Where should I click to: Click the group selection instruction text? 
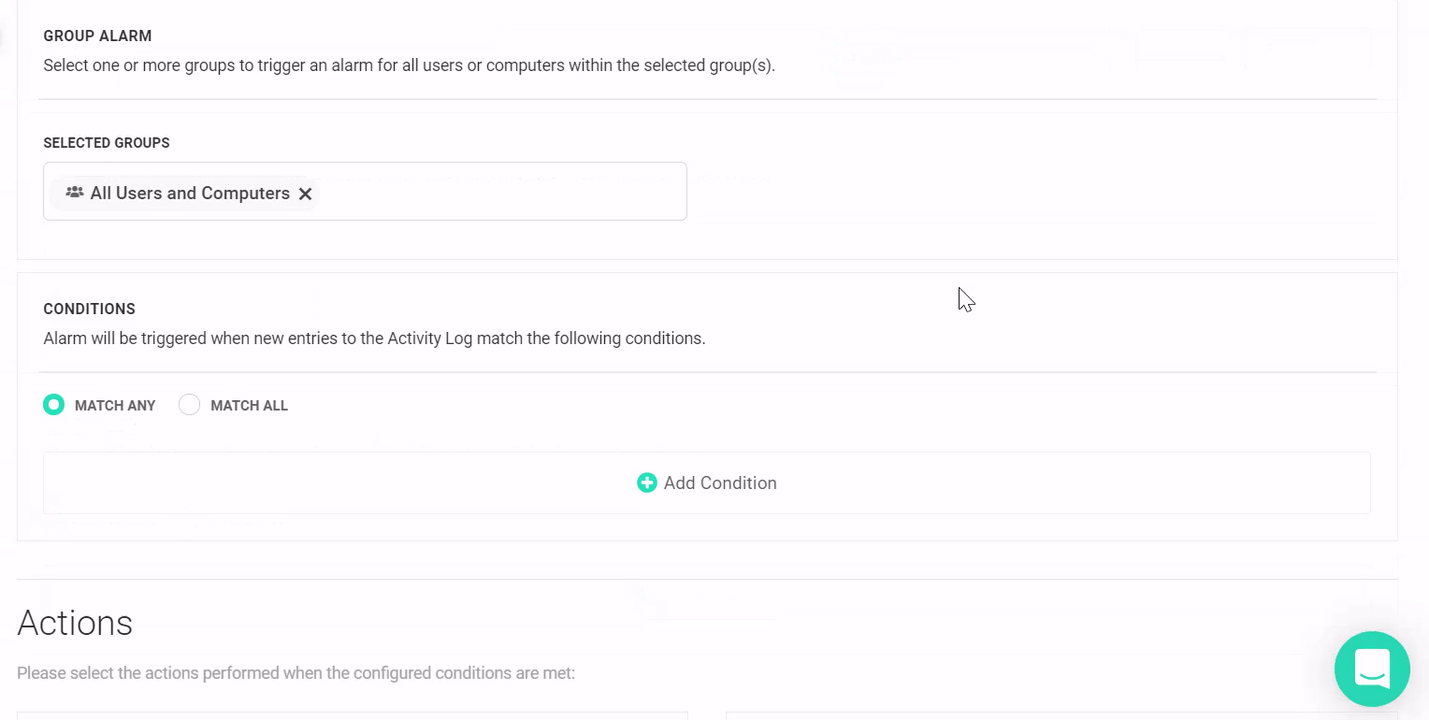pyautogui.click(x=408, y=64)
